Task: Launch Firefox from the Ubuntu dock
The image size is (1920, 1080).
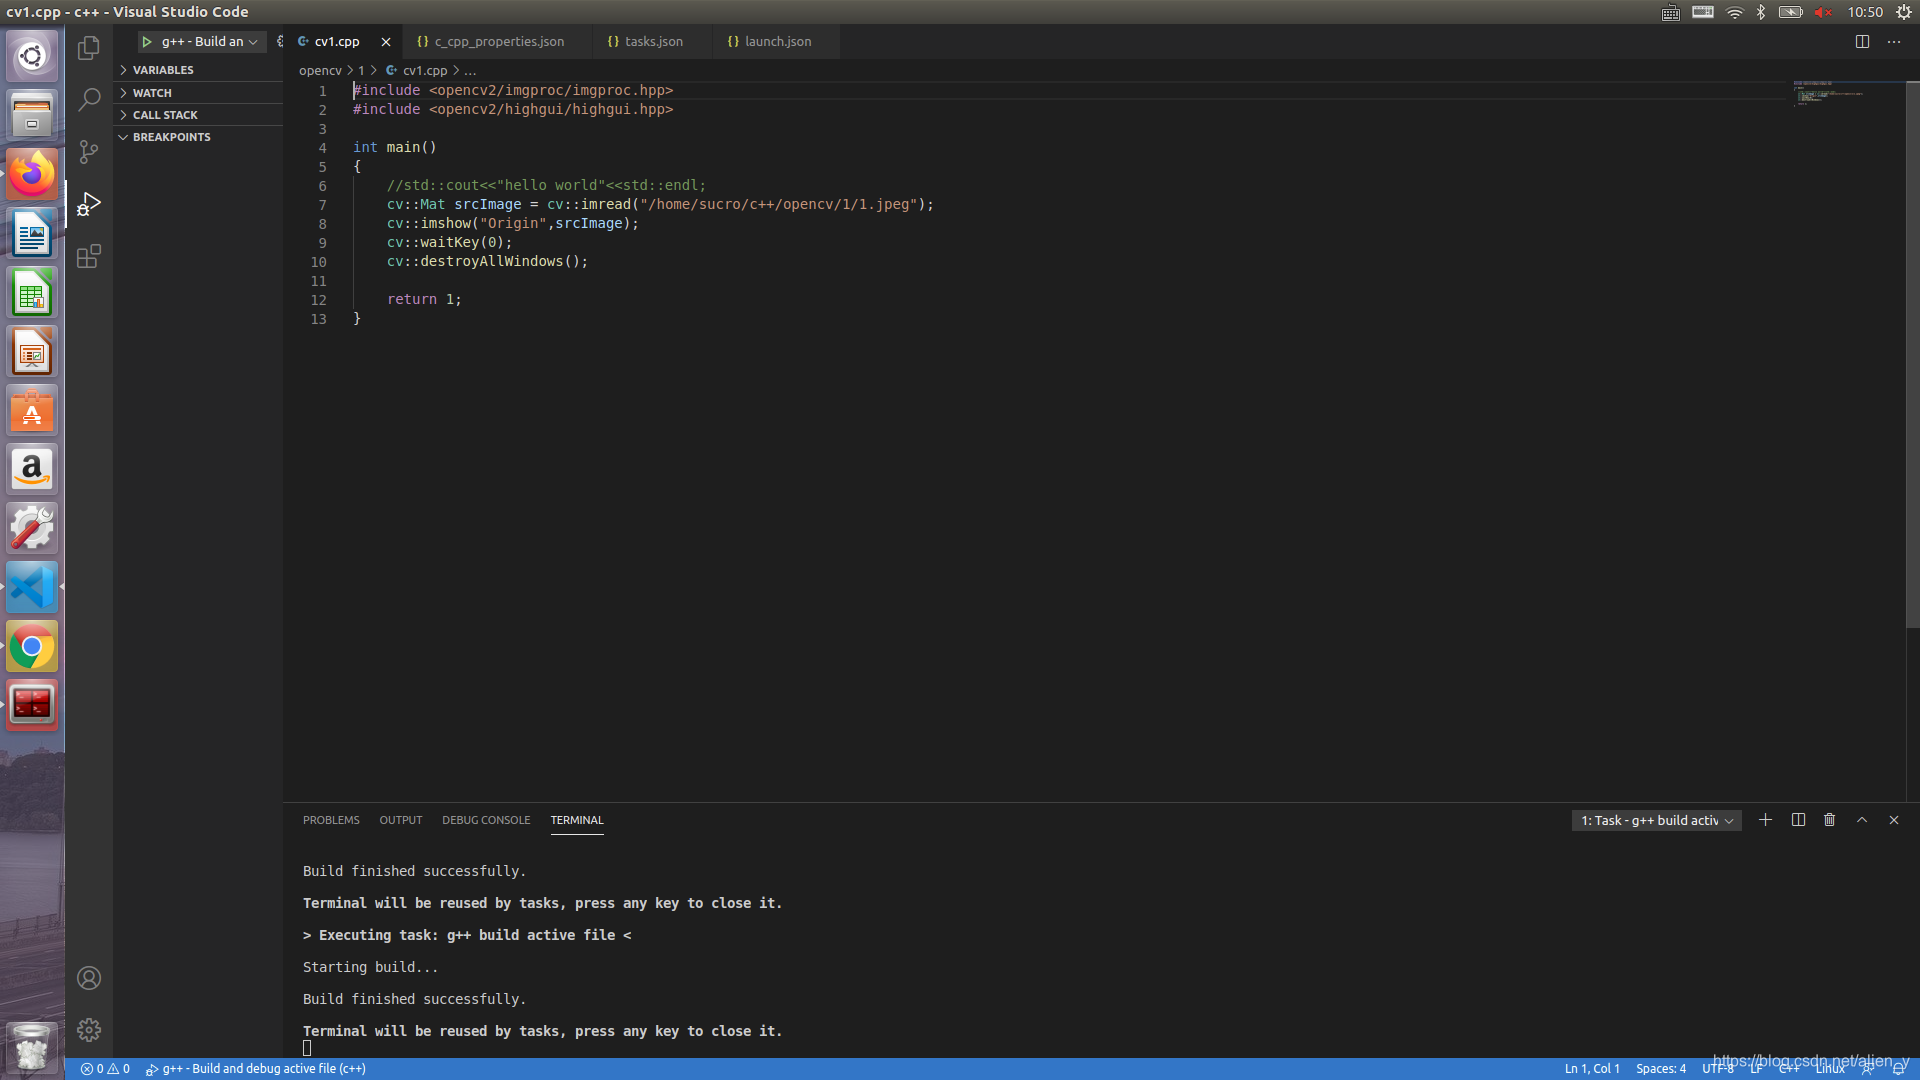Action: pos(32,174)
